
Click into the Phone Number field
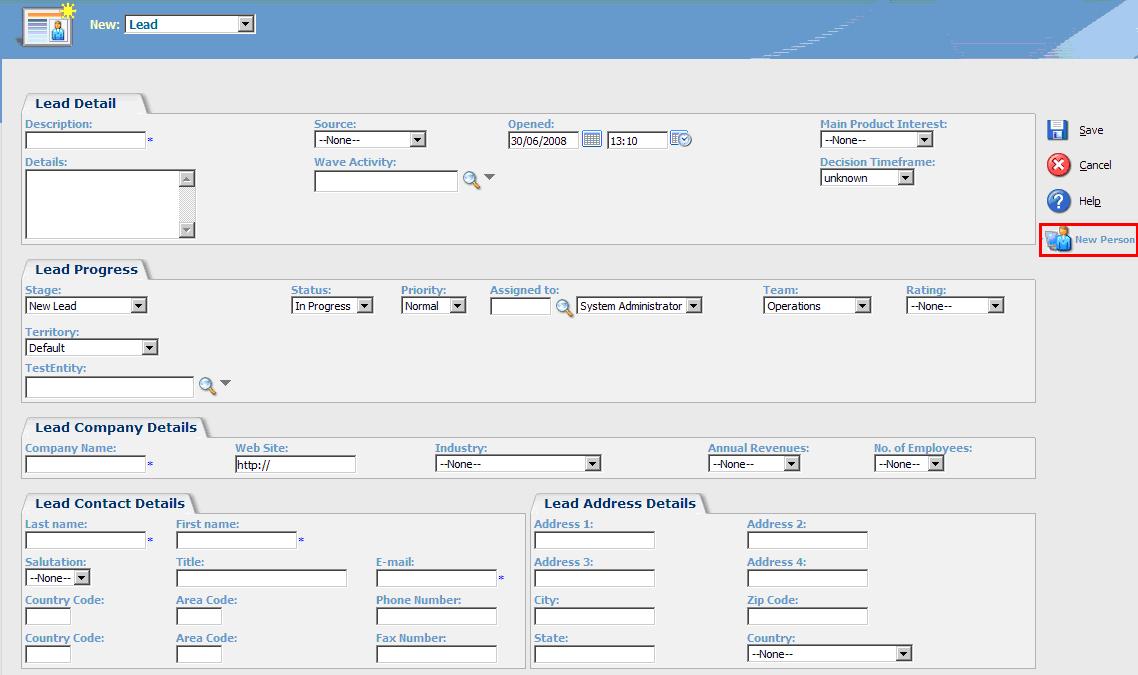[437, 616]
